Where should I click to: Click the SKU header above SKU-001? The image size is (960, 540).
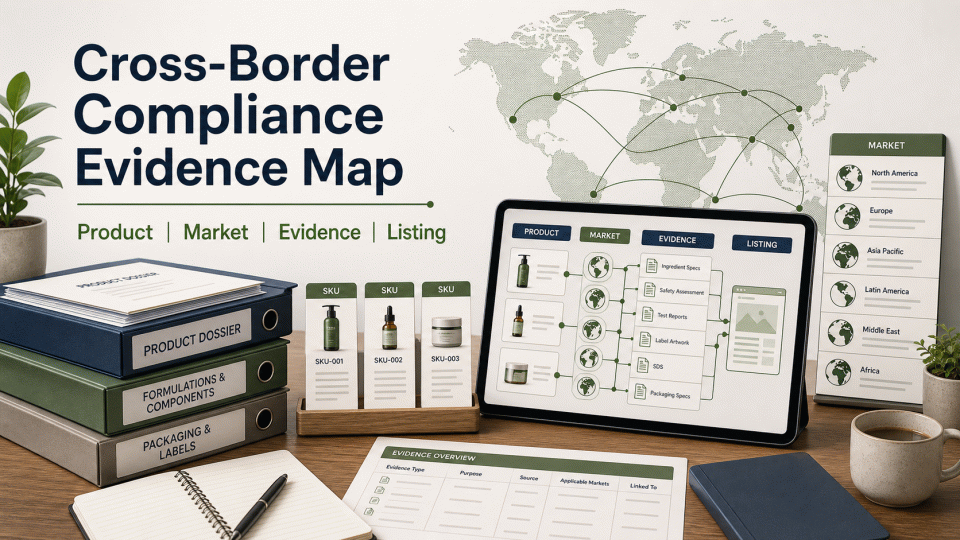point(331,291)
